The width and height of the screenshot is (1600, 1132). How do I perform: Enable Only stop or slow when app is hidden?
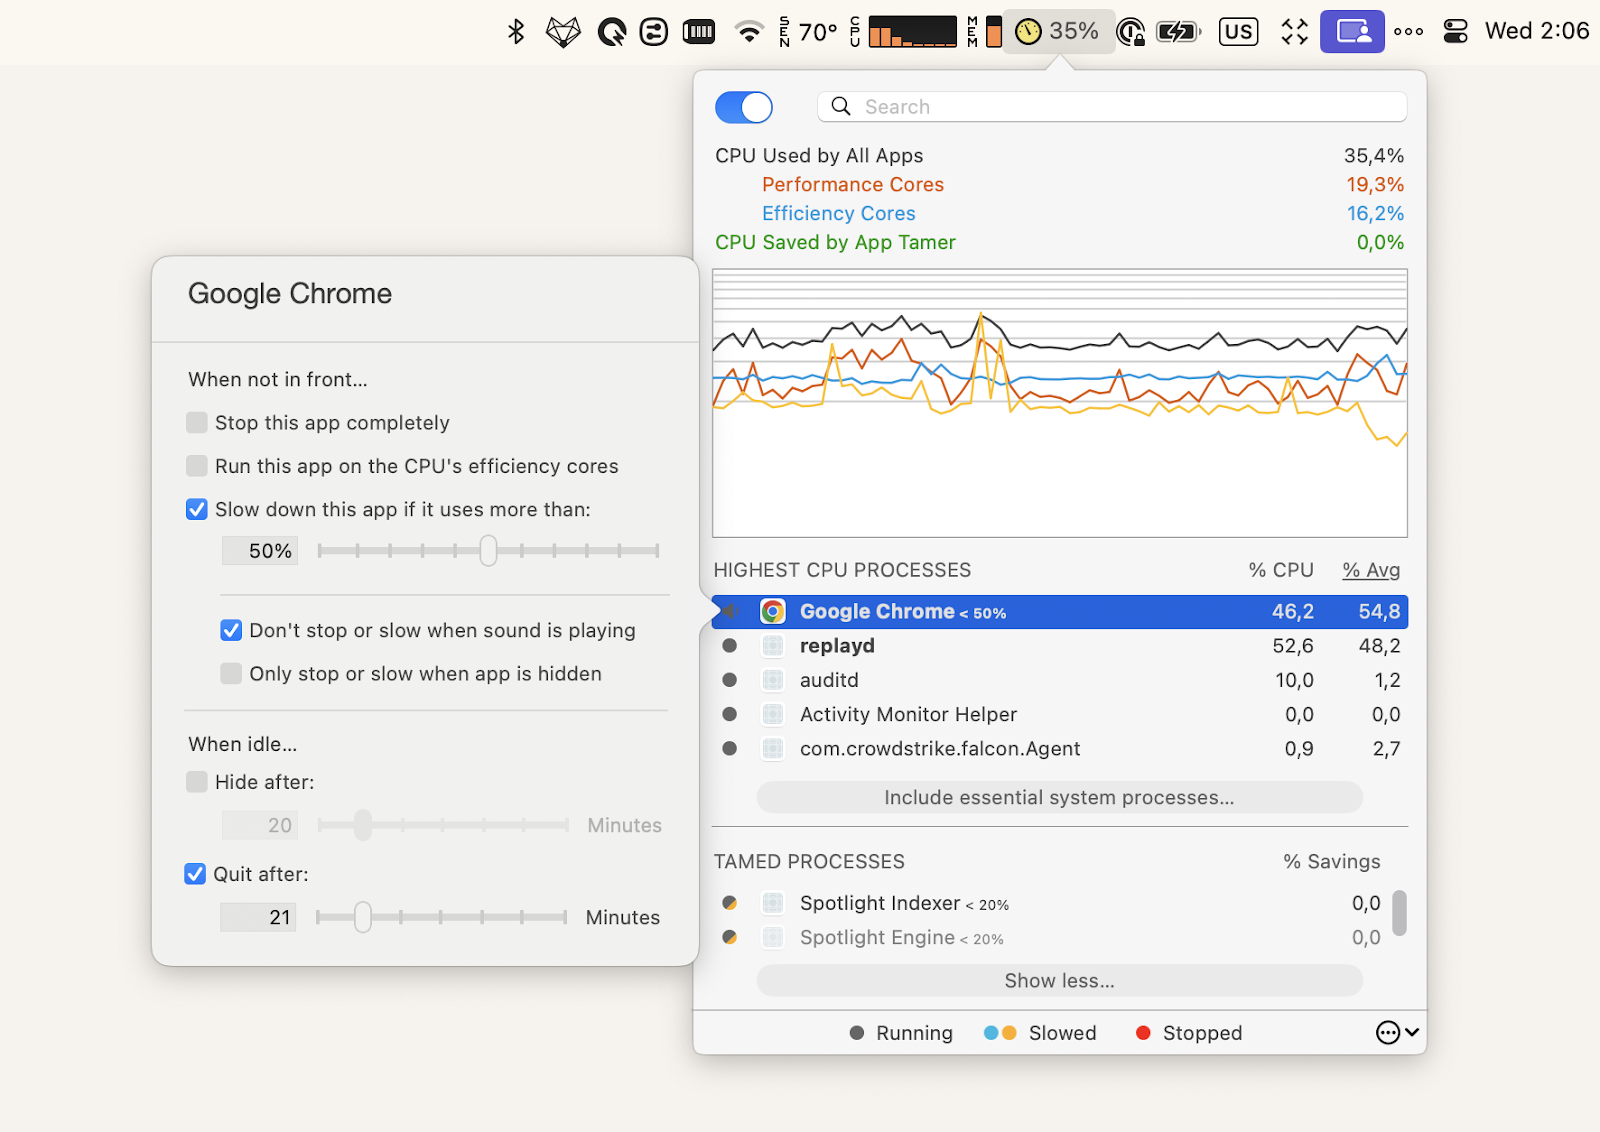pos(231,673)
